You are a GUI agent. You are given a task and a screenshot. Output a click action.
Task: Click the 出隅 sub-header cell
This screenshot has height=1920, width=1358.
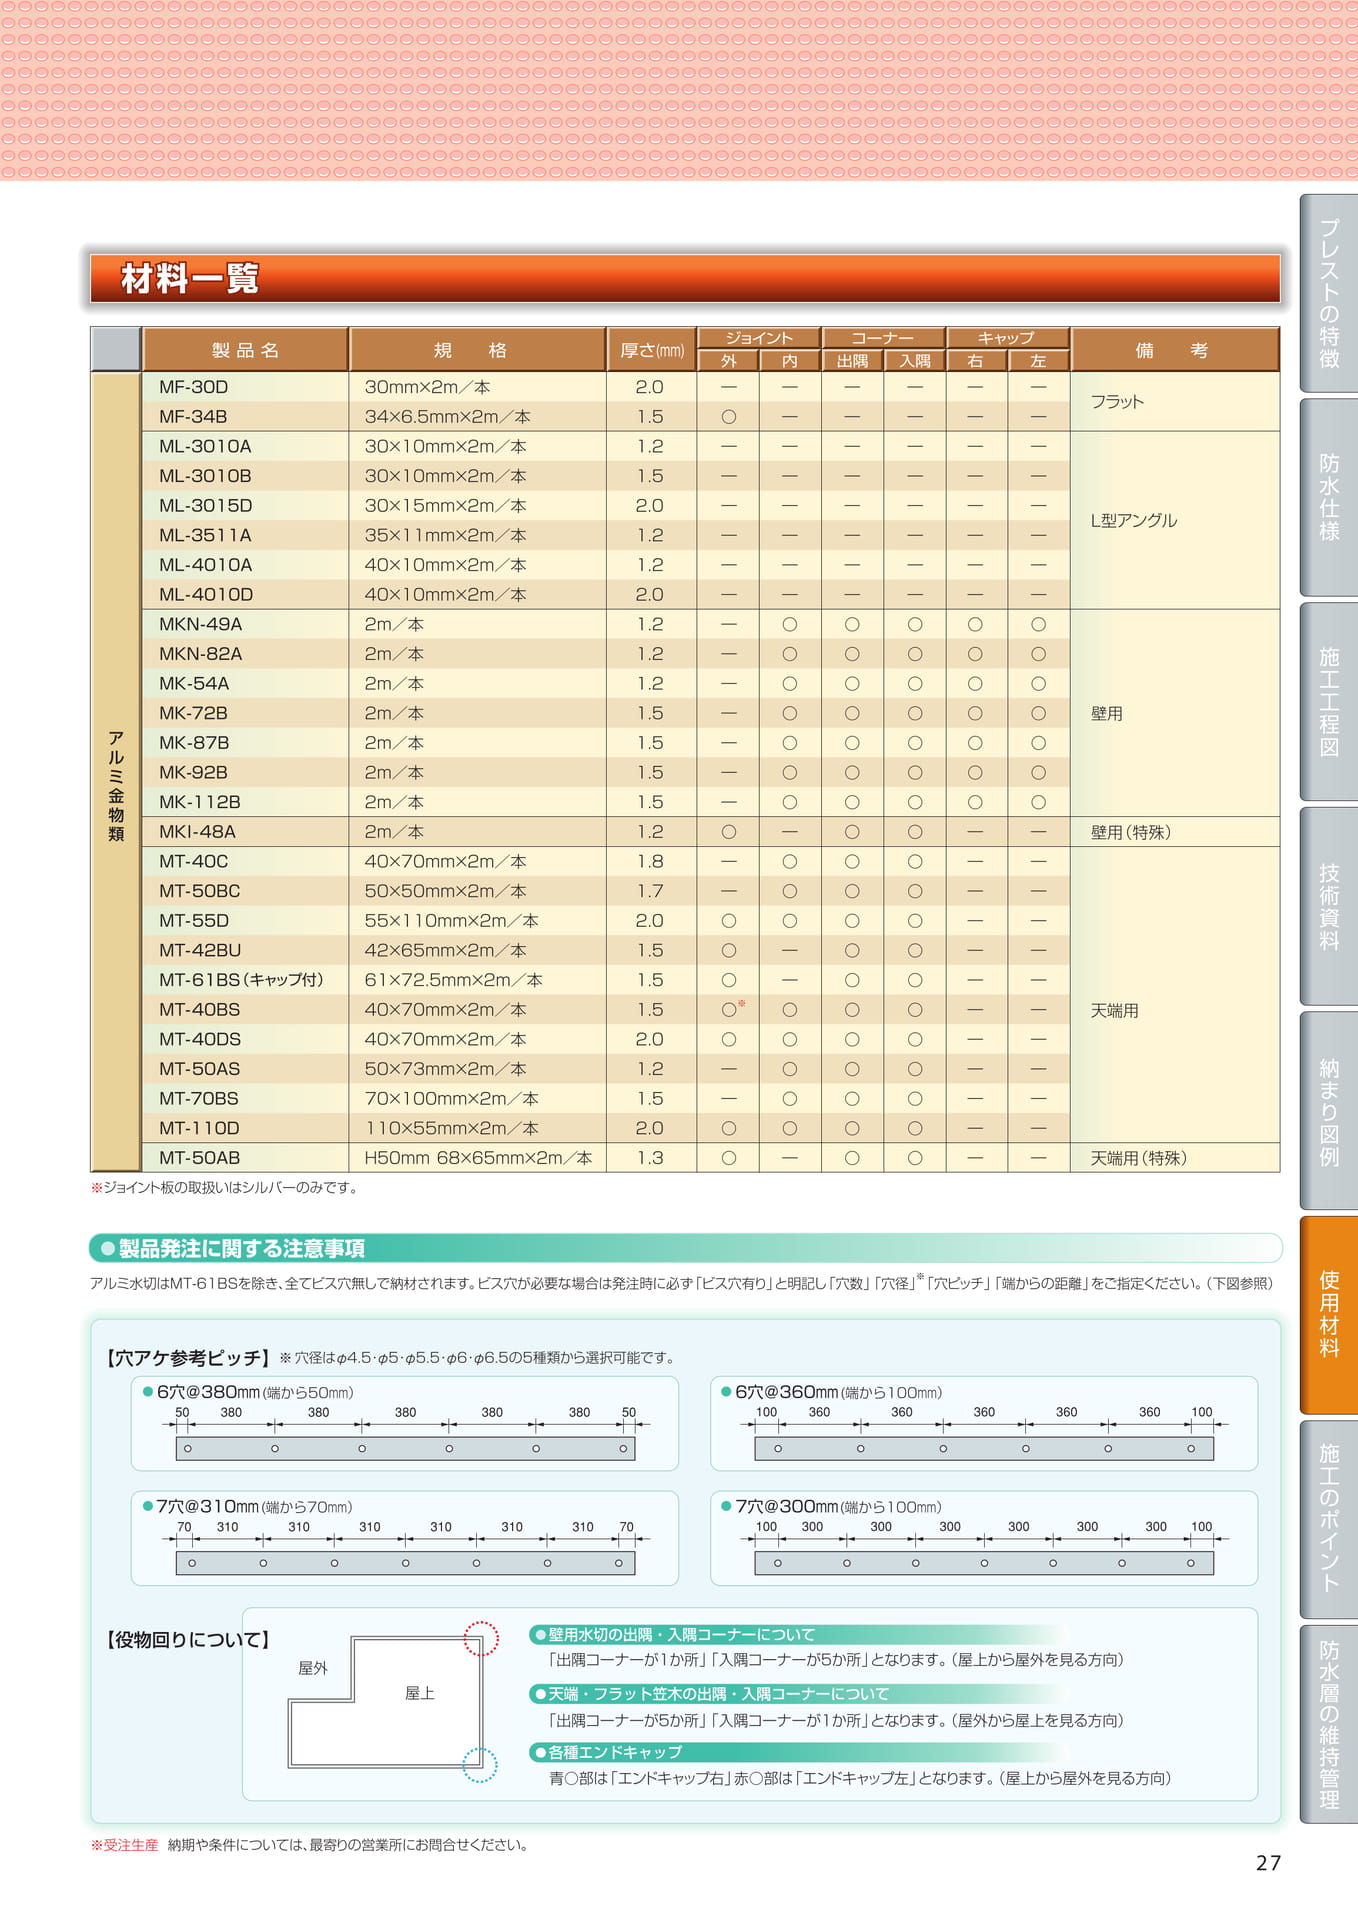852,361
